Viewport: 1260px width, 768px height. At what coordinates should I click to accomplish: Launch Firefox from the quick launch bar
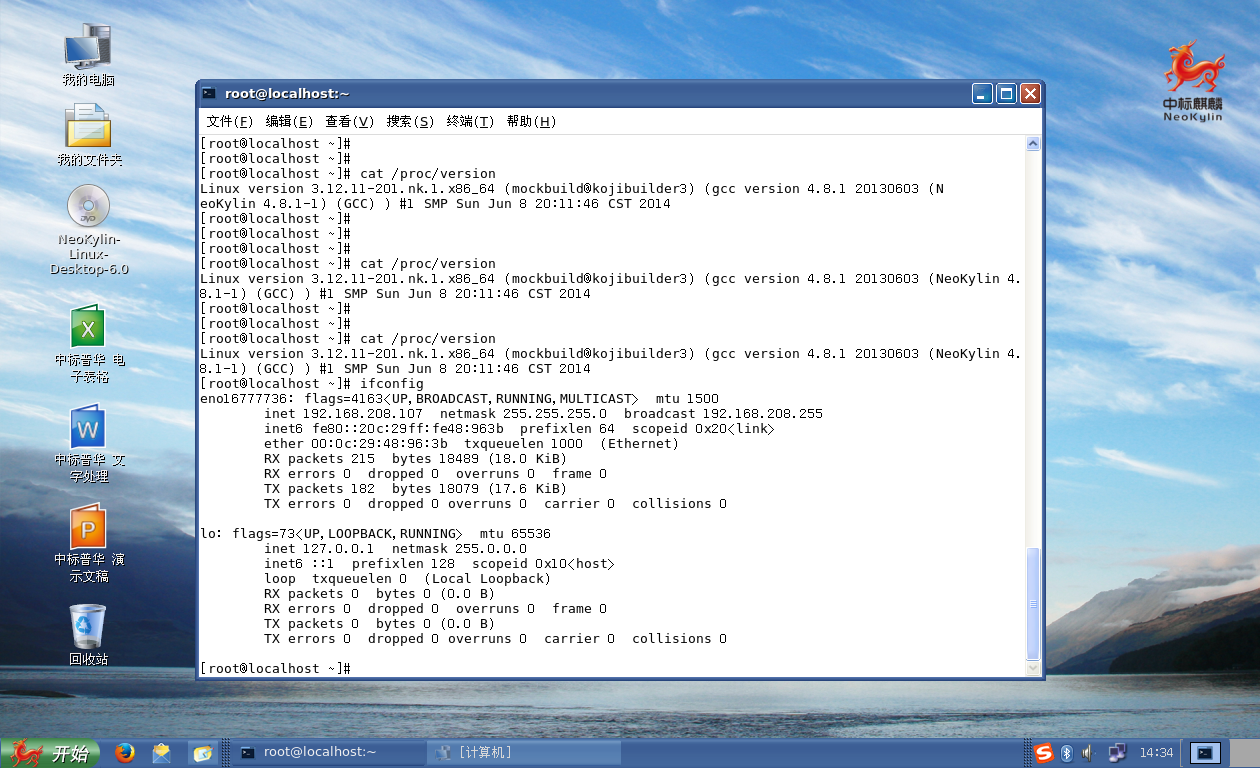124,753
